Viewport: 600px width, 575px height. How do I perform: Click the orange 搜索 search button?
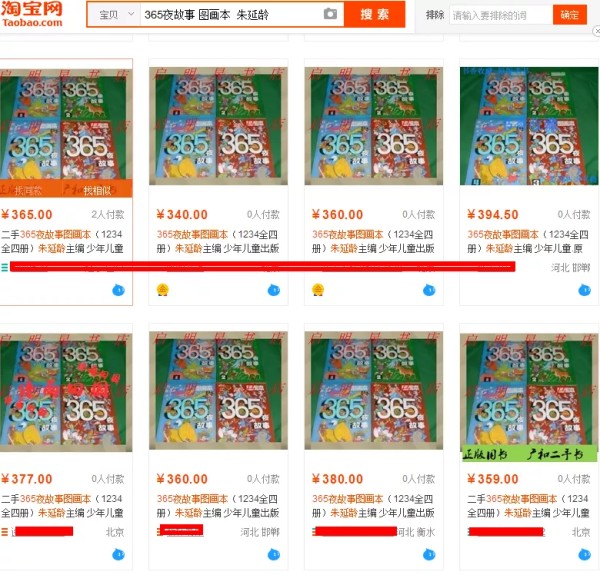point(374,15)
